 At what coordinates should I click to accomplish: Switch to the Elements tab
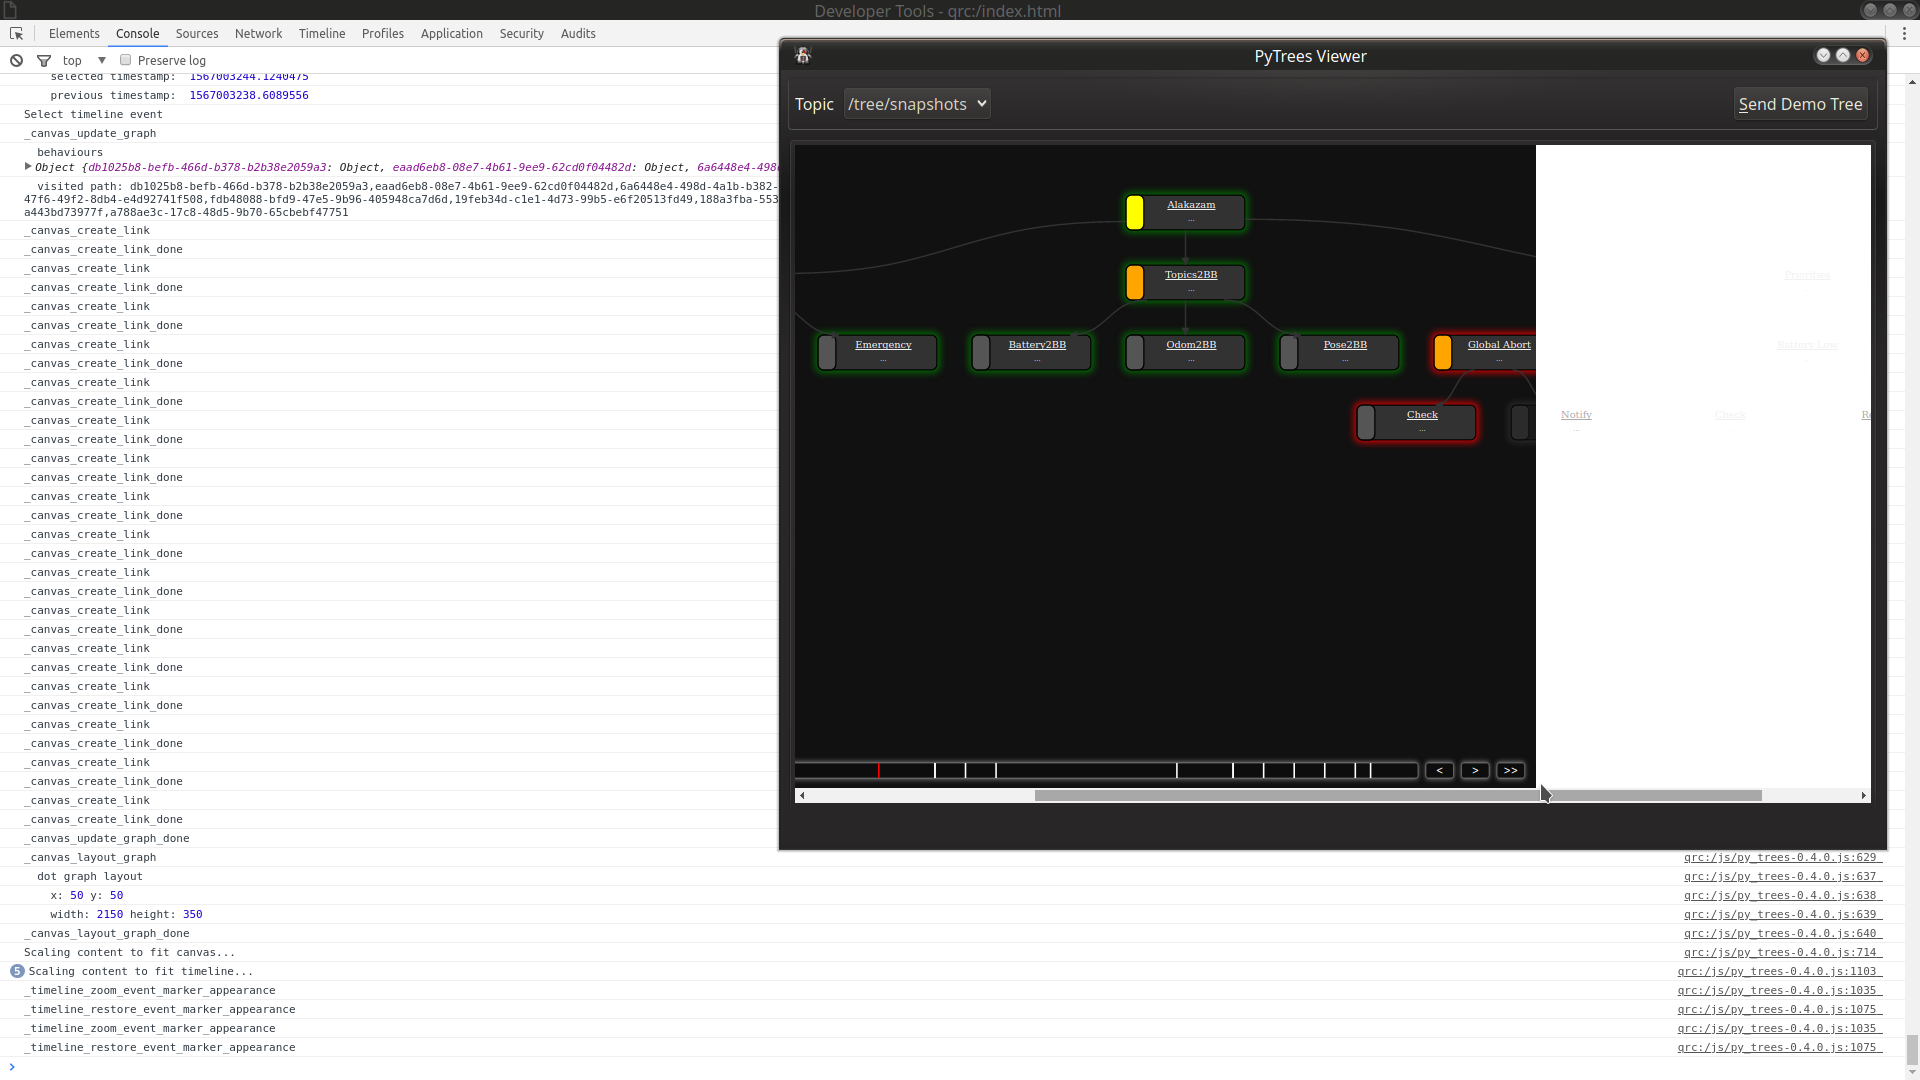coord(74,33)
